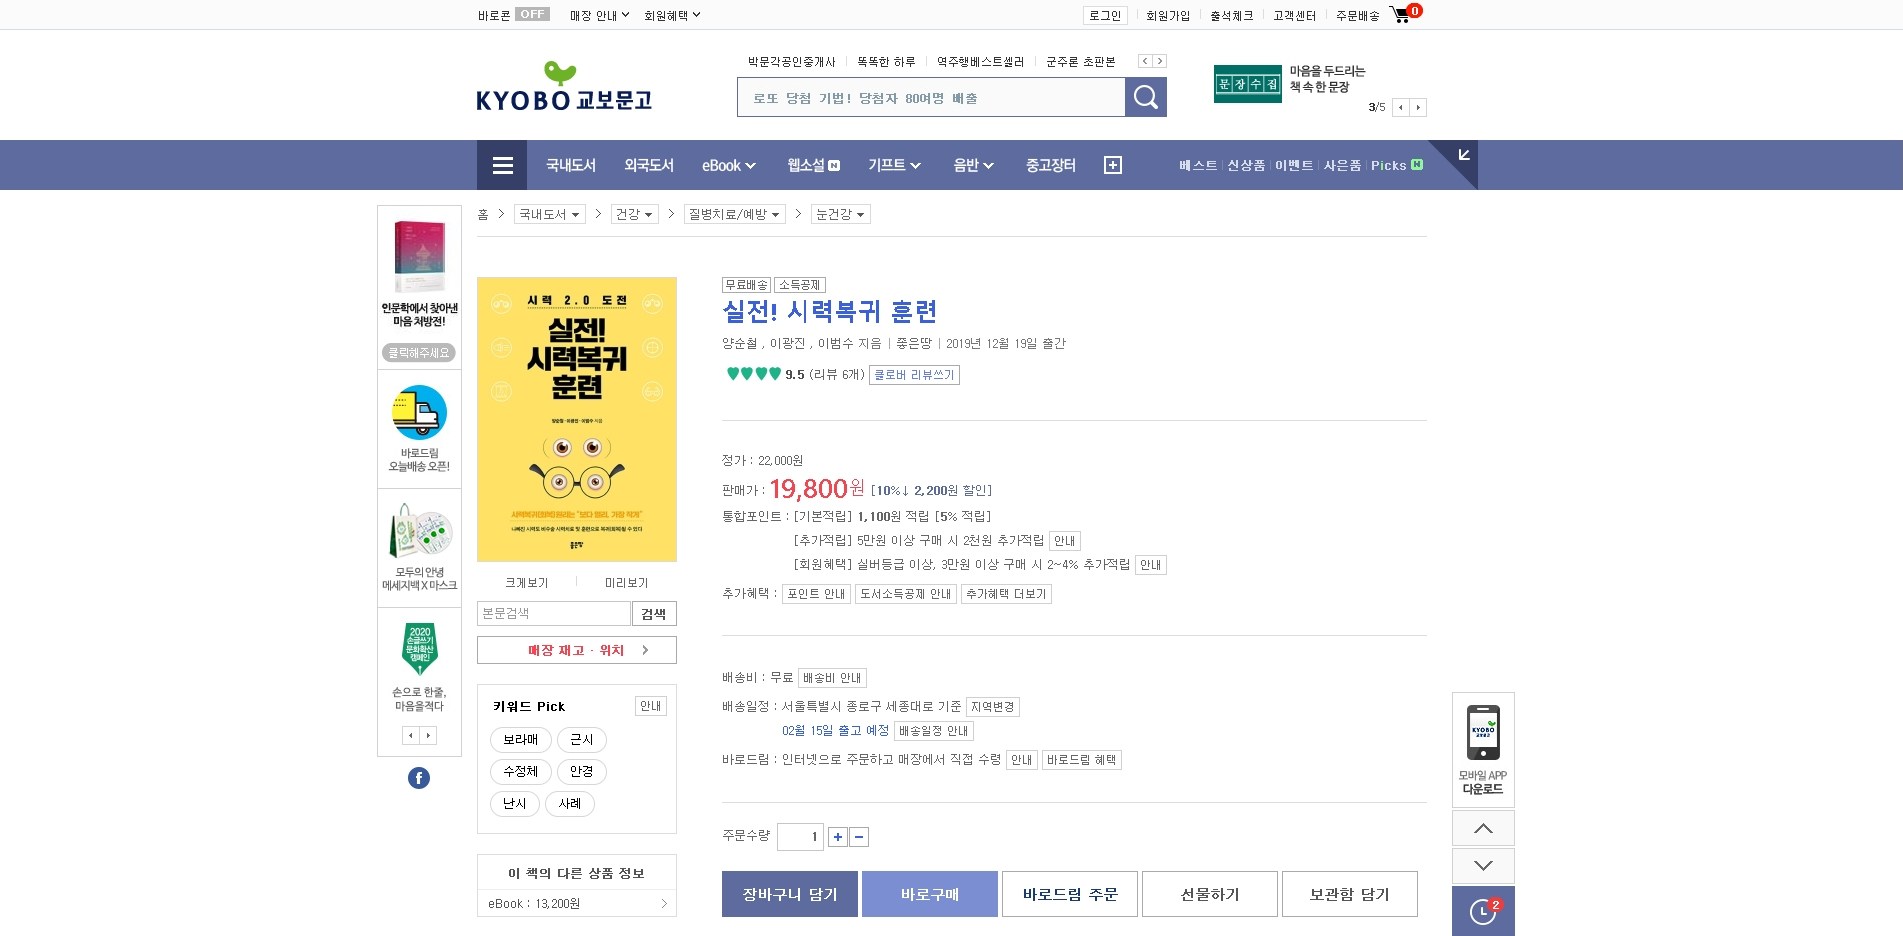Open the recently viewed clock icon
Image resolution: width=1903 pixels, height=936 pixels.
pos(1483,911)
